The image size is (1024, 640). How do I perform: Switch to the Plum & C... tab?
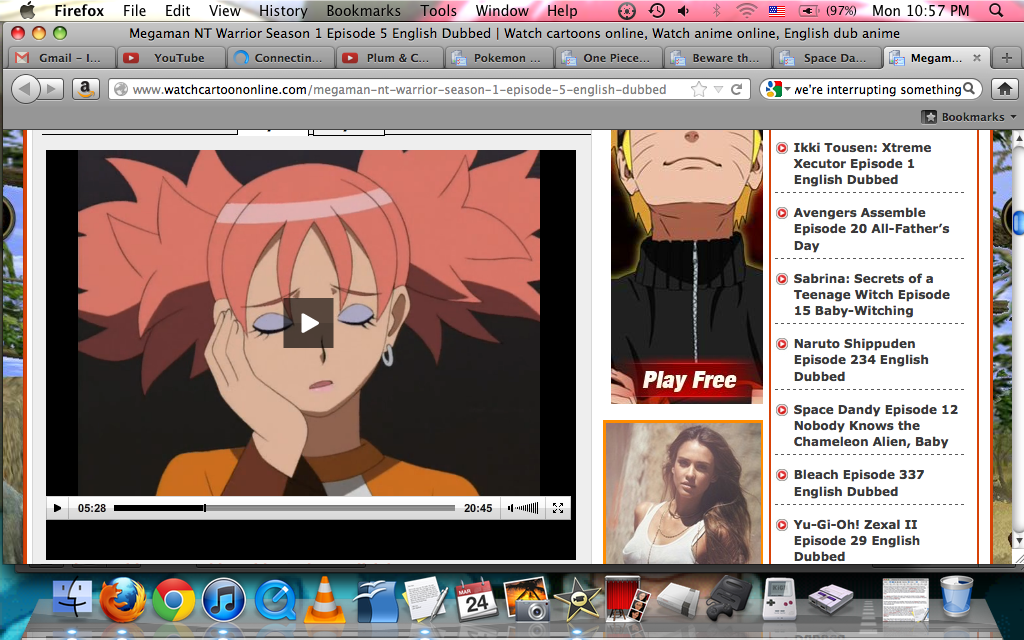pos(389,58)
